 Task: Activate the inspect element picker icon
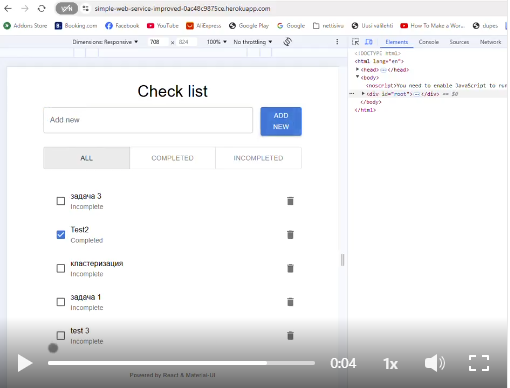(355, 42)
